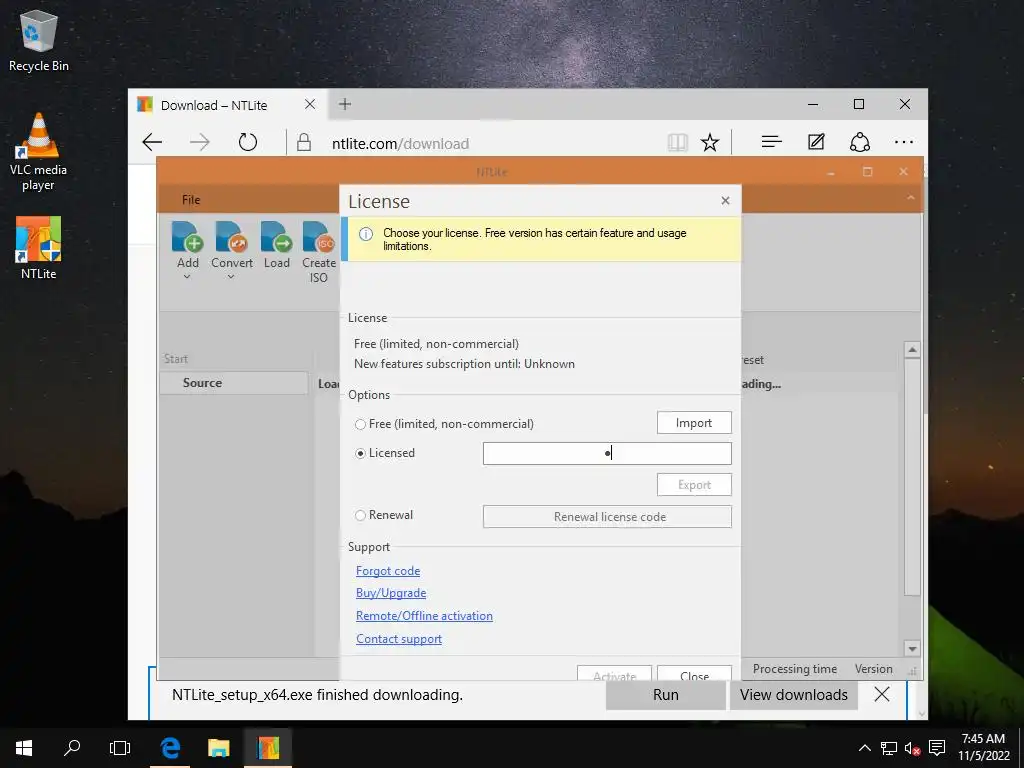Click the Source column header in NTLite
1024x768 pixels.
click(234, 383)
